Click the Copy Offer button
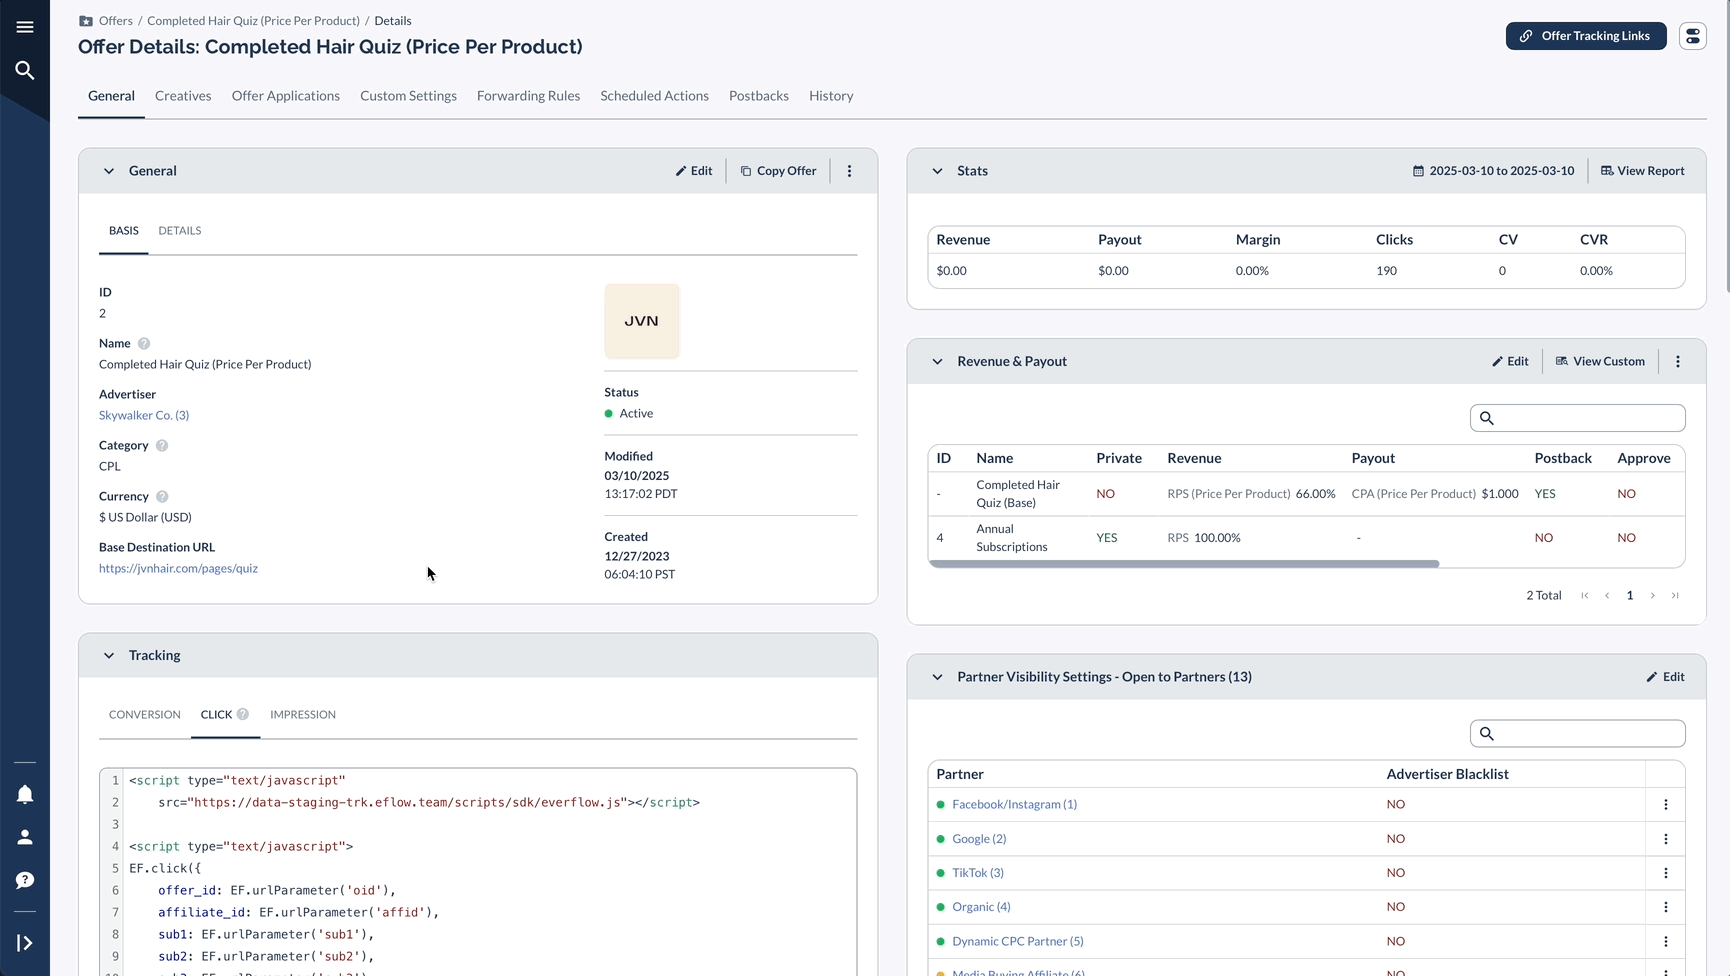The image size is (1730, 976). 778,171
